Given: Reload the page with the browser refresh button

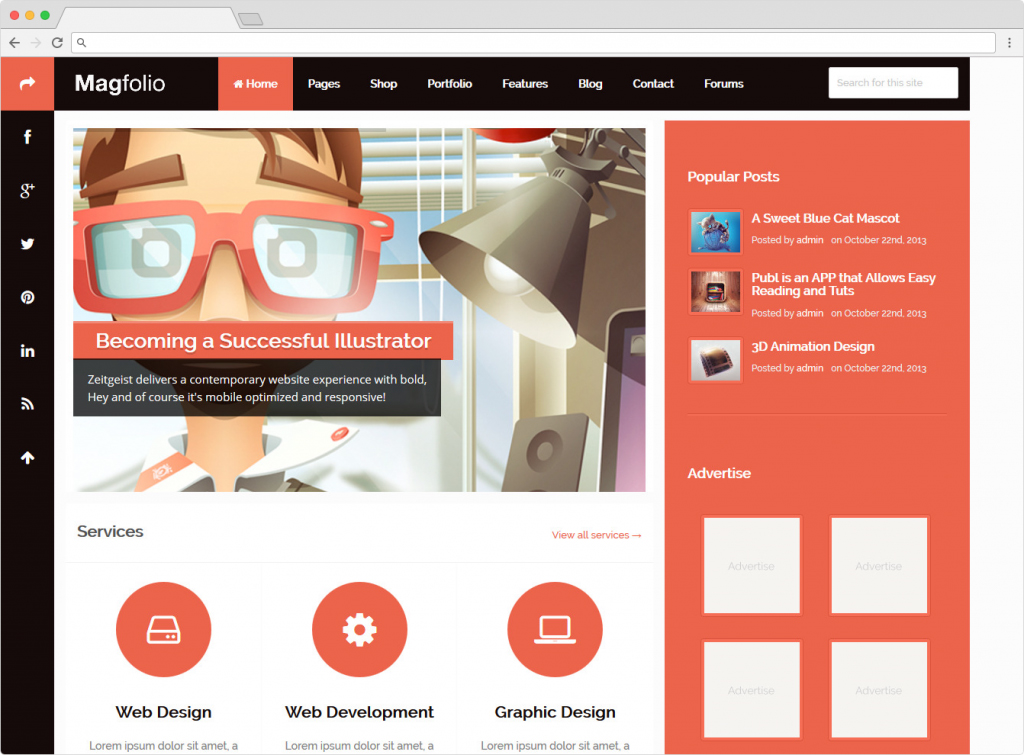Looking at the screenshot, I should tap(57, 43).
